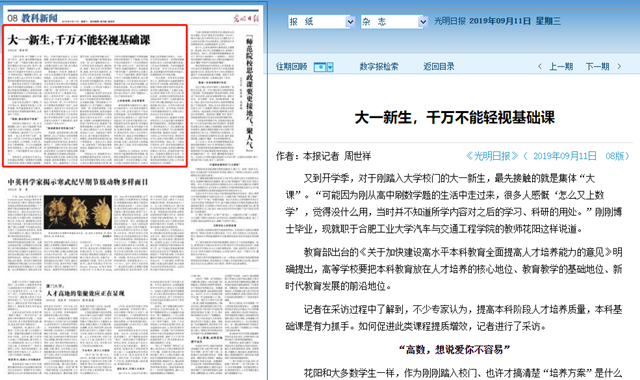
Task: Click the 2019年09月11日 date link under title
Action: tap(564, 156)
